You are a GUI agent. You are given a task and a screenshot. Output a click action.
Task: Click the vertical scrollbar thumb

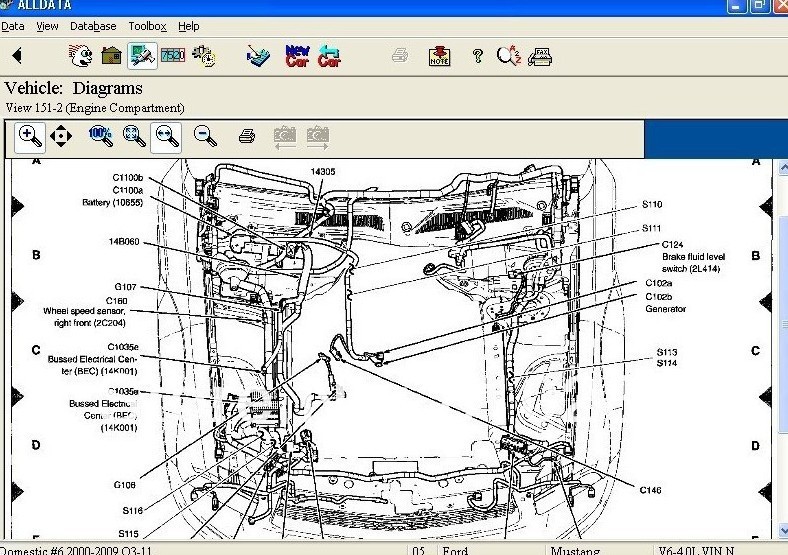pyautogui.click(x=783, y=324)
